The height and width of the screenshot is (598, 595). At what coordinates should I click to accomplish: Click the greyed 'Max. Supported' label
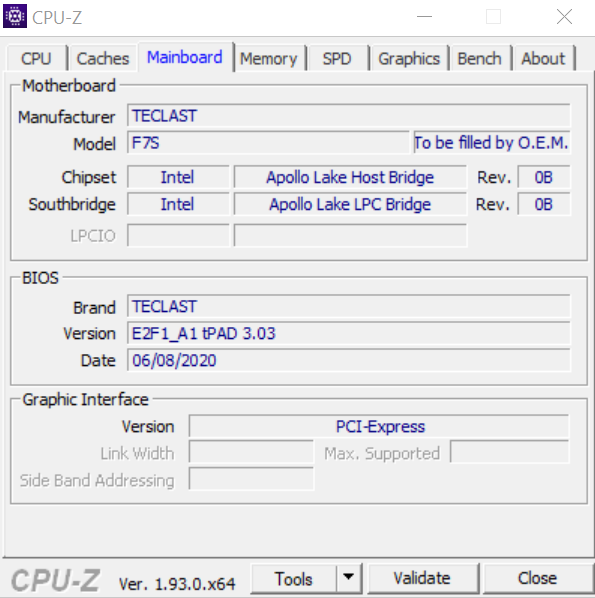[382, 453]
